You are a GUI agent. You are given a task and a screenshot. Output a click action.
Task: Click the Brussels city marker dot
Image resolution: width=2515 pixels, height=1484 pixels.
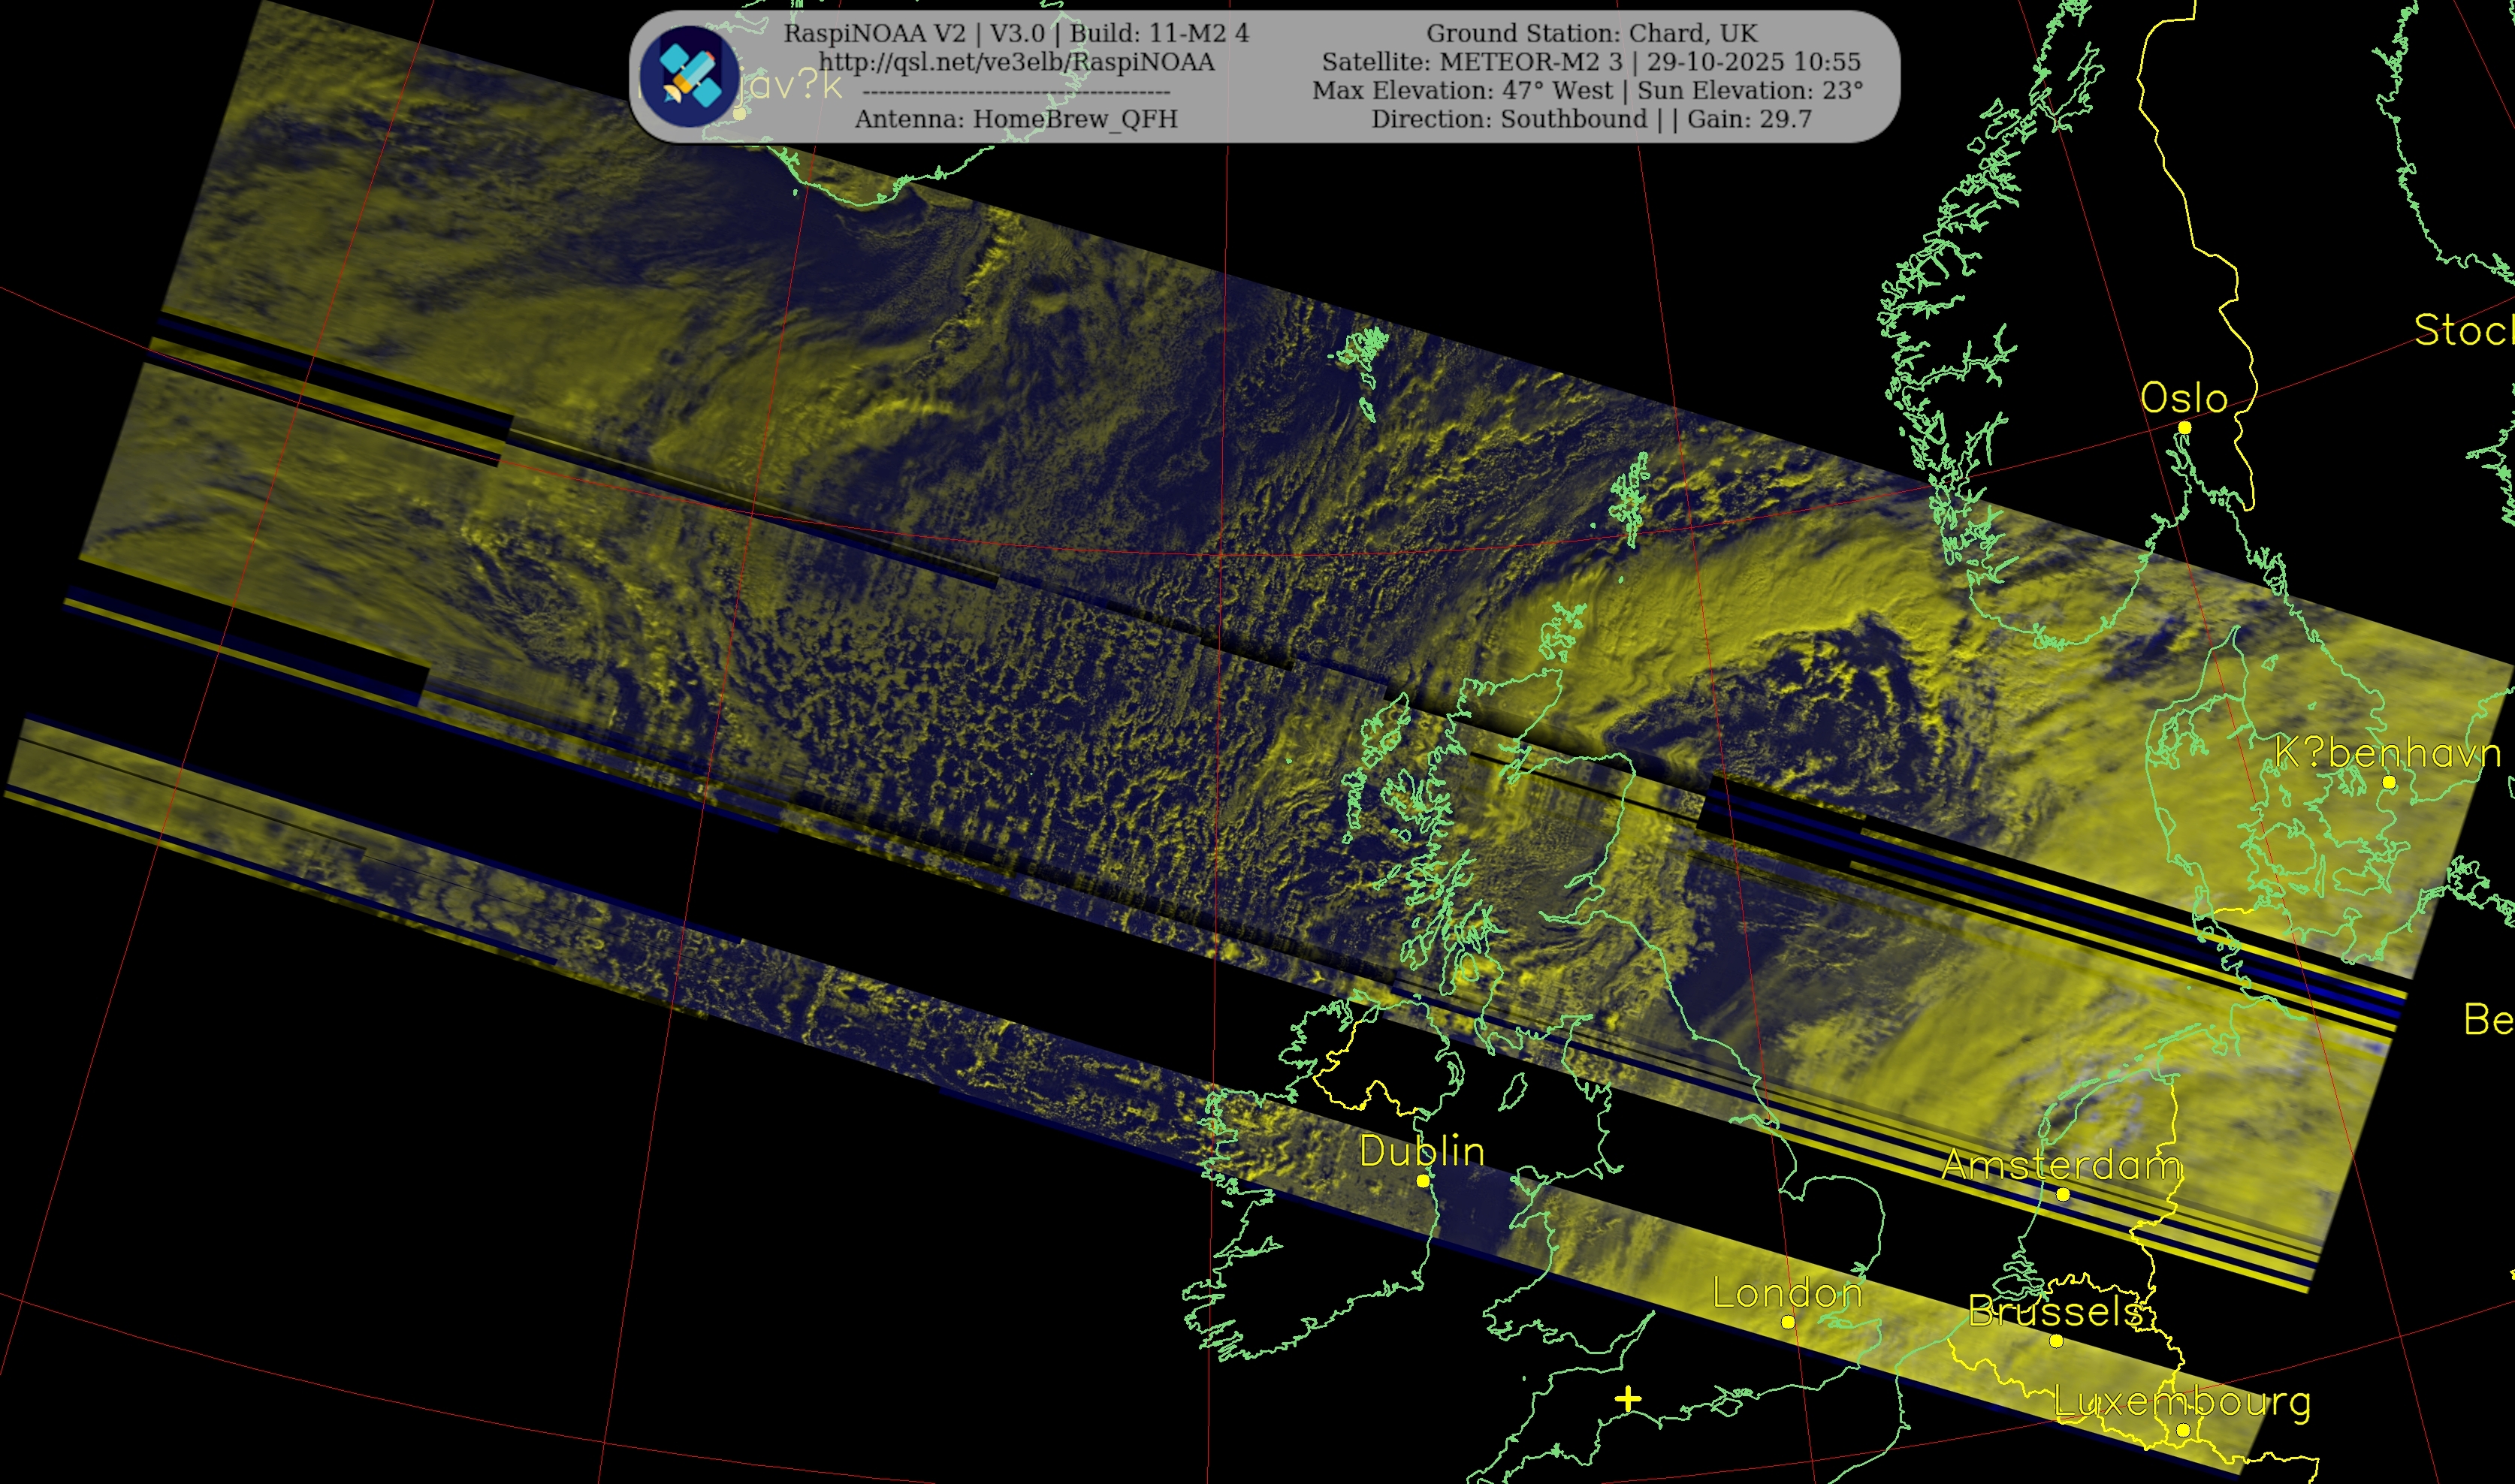pyautogui.click(x=2056, y=1341)
